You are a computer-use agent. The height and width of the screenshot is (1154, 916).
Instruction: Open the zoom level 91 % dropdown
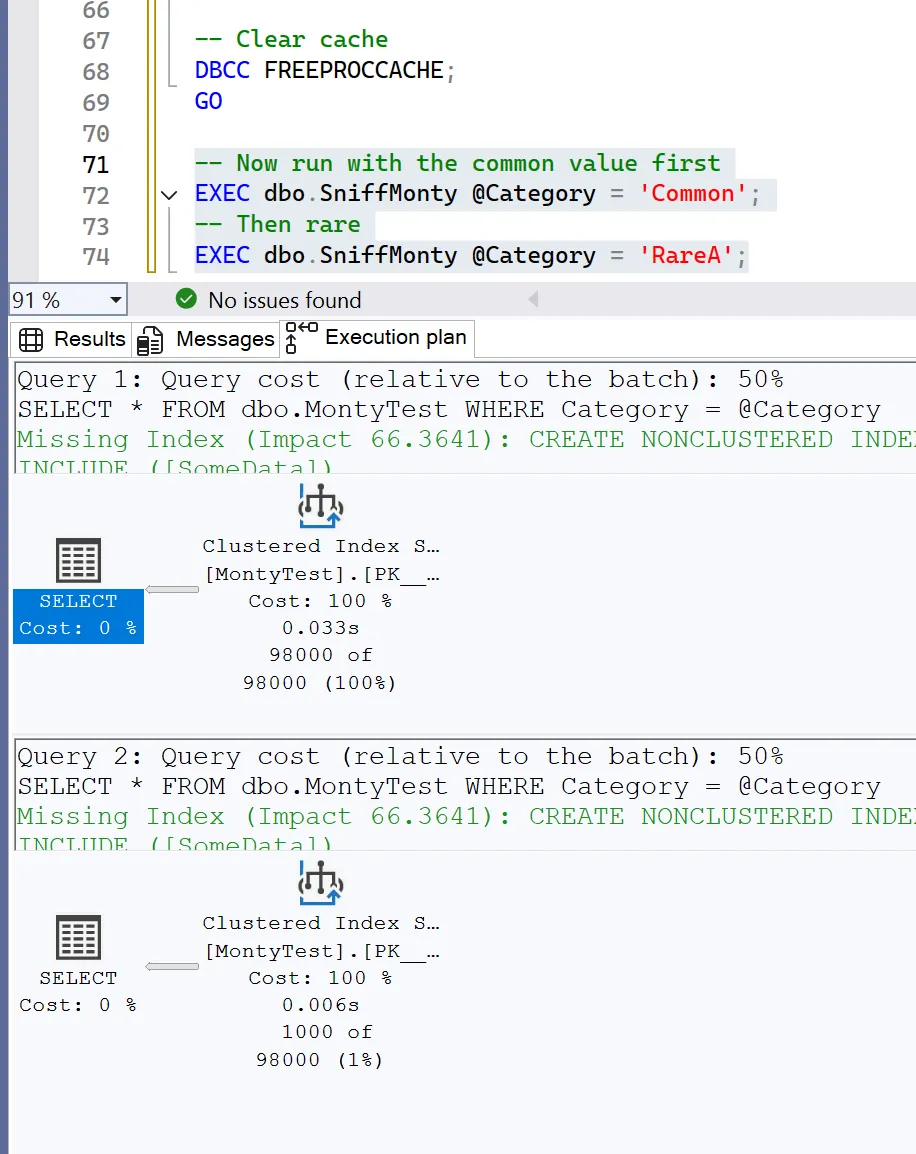coord(116,300)
